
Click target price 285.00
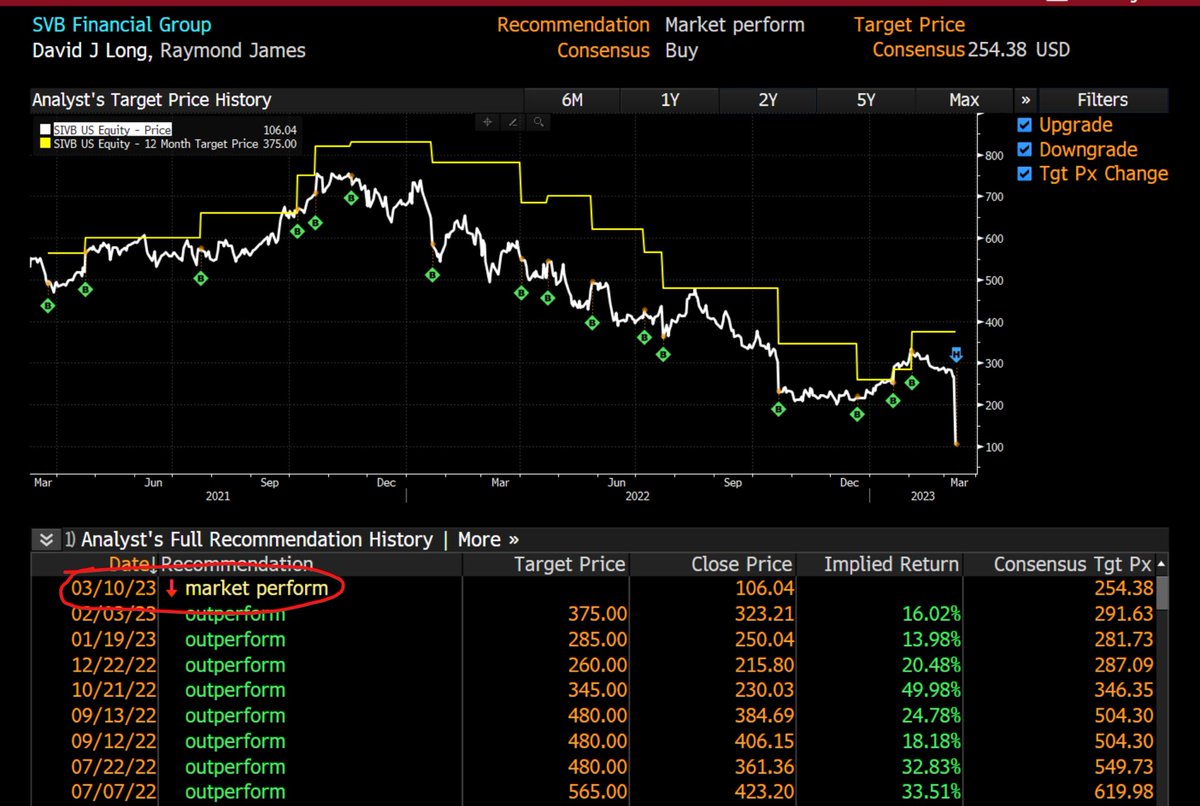598,638
